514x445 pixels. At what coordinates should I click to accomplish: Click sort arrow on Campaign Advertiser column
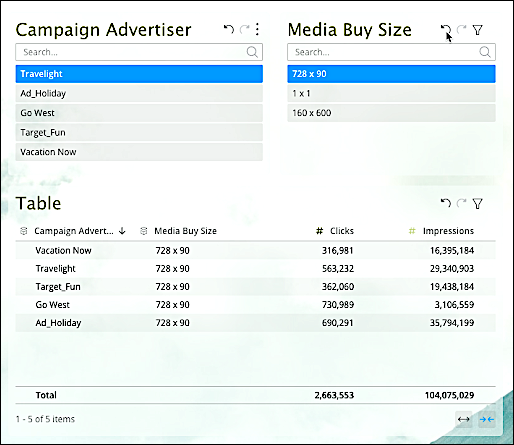pyautogui.click(x=122, y=231)
